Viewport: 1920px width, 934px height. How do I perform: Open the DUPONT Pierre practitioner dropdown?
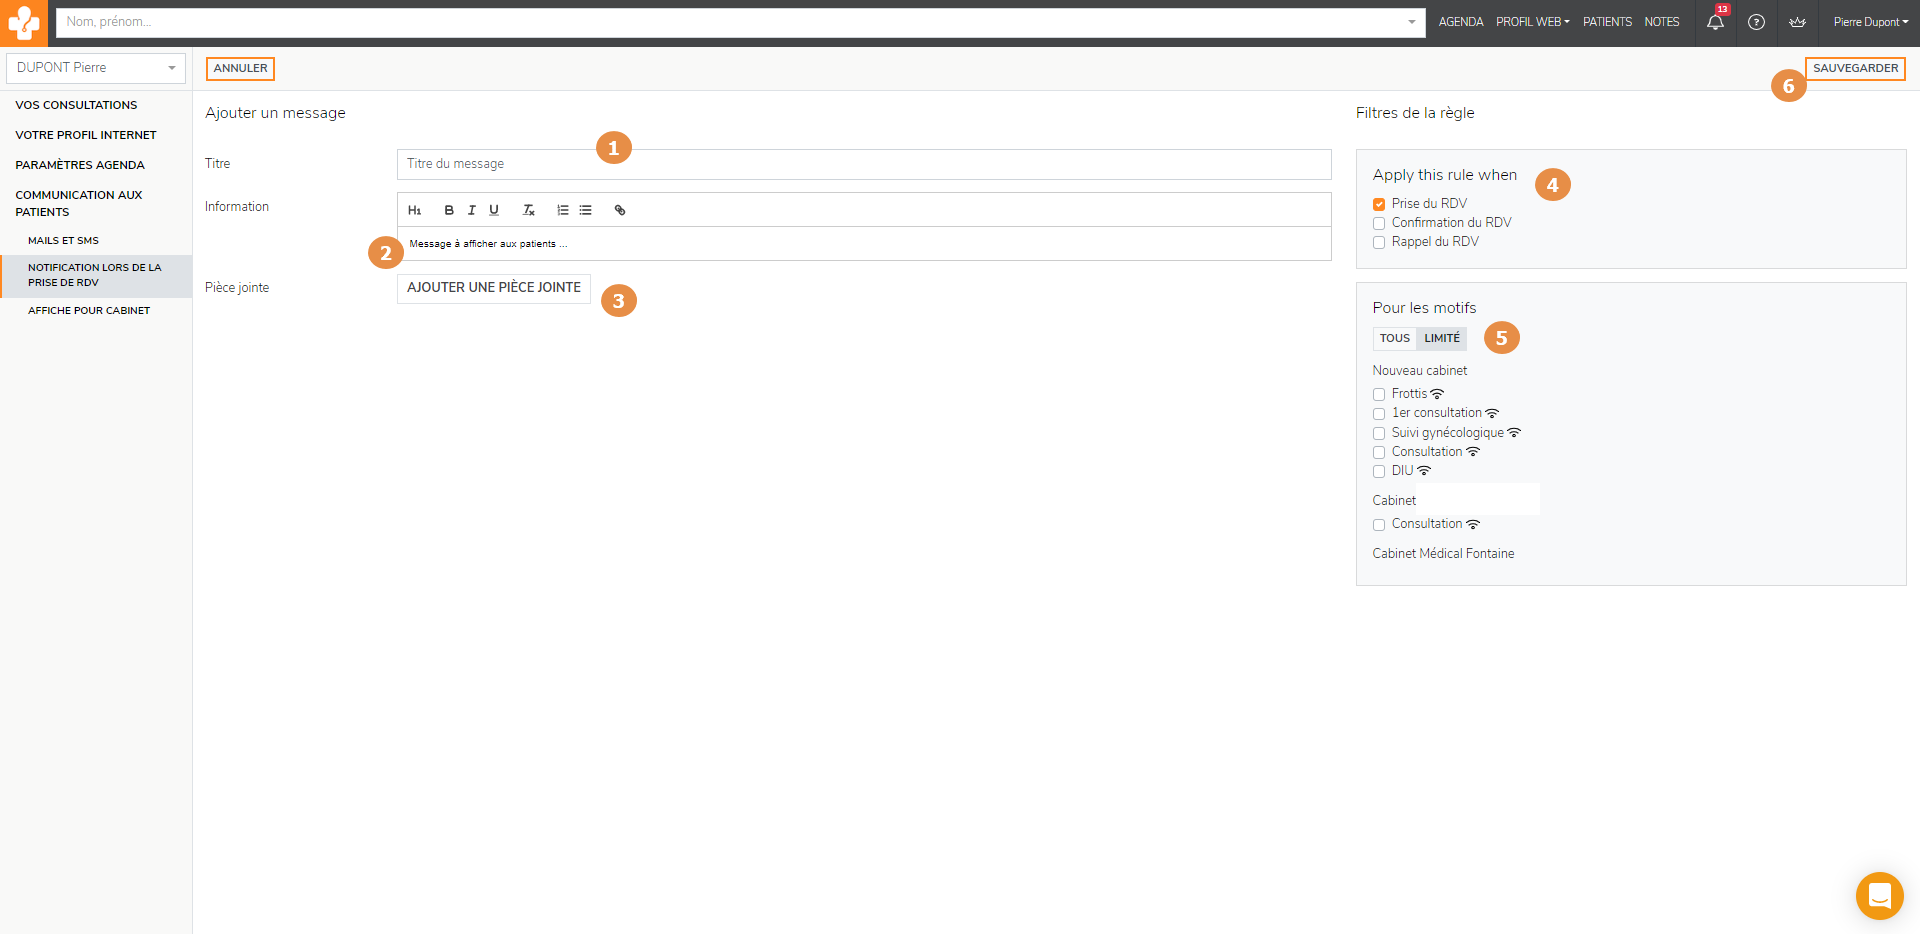pyautogui.click(x=96, y=68)
